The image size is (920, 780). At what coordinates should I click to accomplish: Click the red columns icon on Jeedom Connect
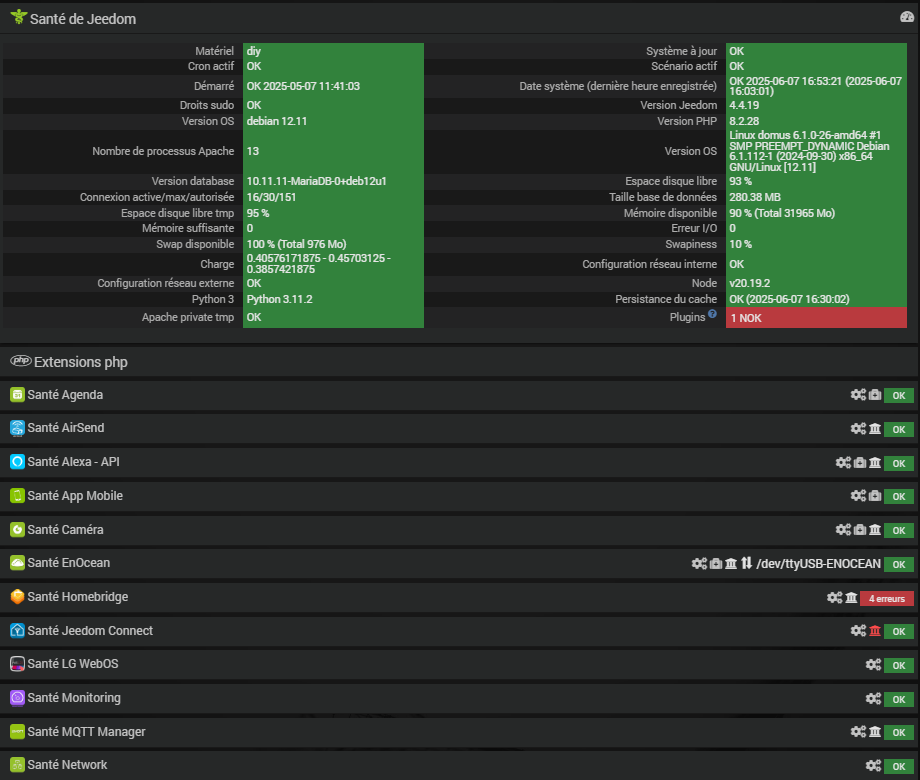[875, 631]
